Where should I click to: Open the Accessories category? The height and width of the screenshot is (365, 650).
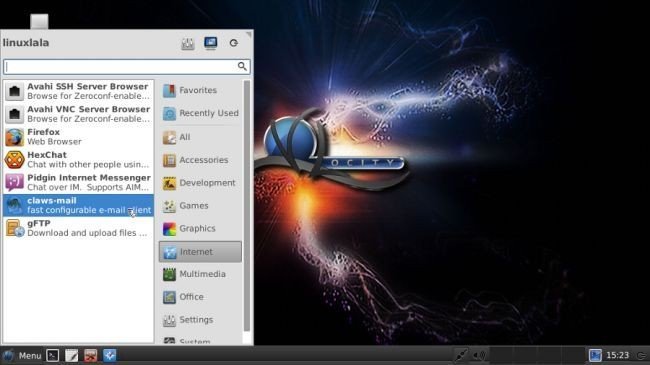tap(200, 160)
